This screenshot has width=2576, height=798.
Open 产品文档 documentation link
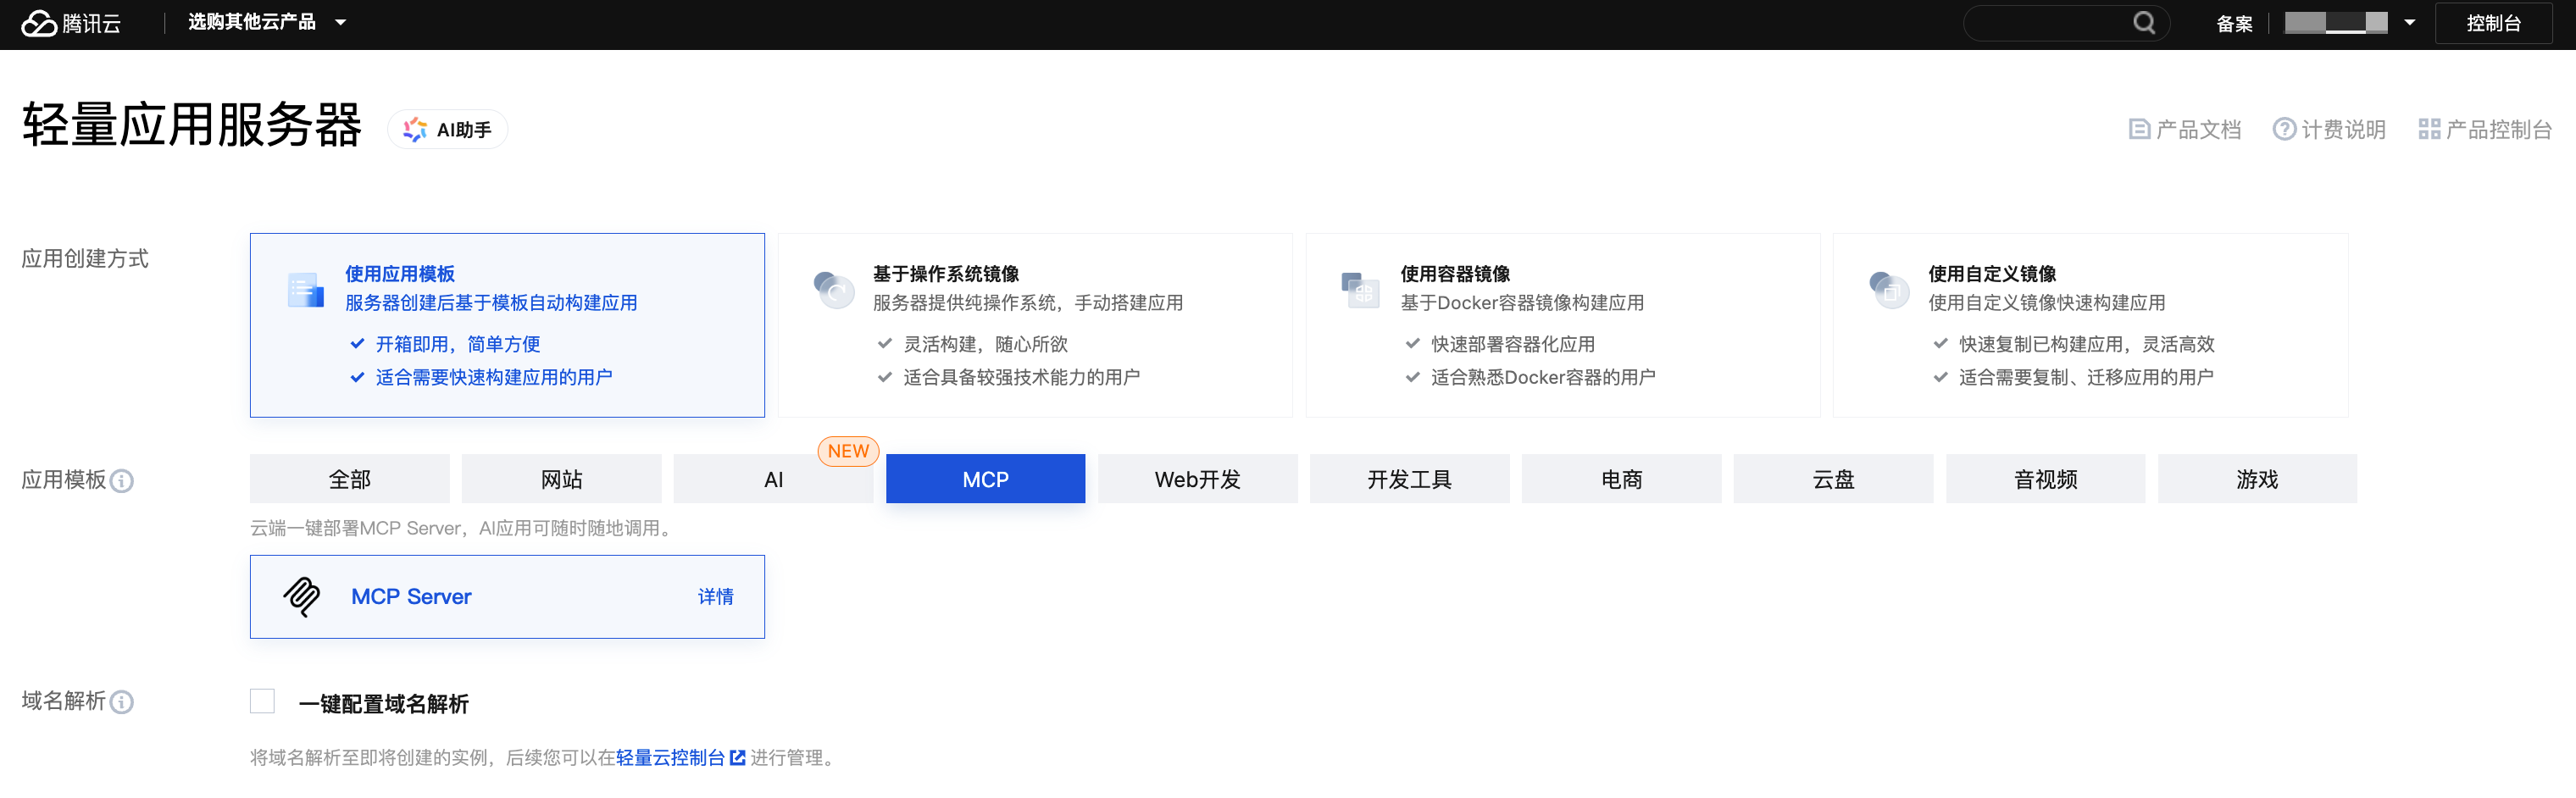[2185, 130]
